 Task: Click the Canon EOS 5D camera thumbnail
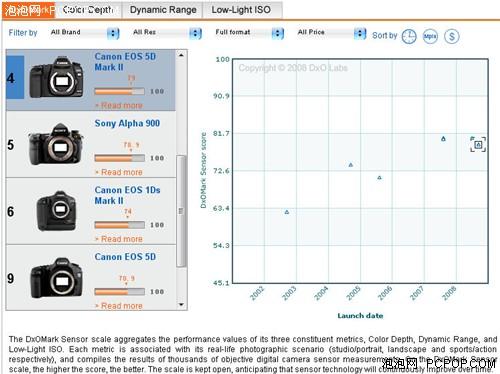56,278
